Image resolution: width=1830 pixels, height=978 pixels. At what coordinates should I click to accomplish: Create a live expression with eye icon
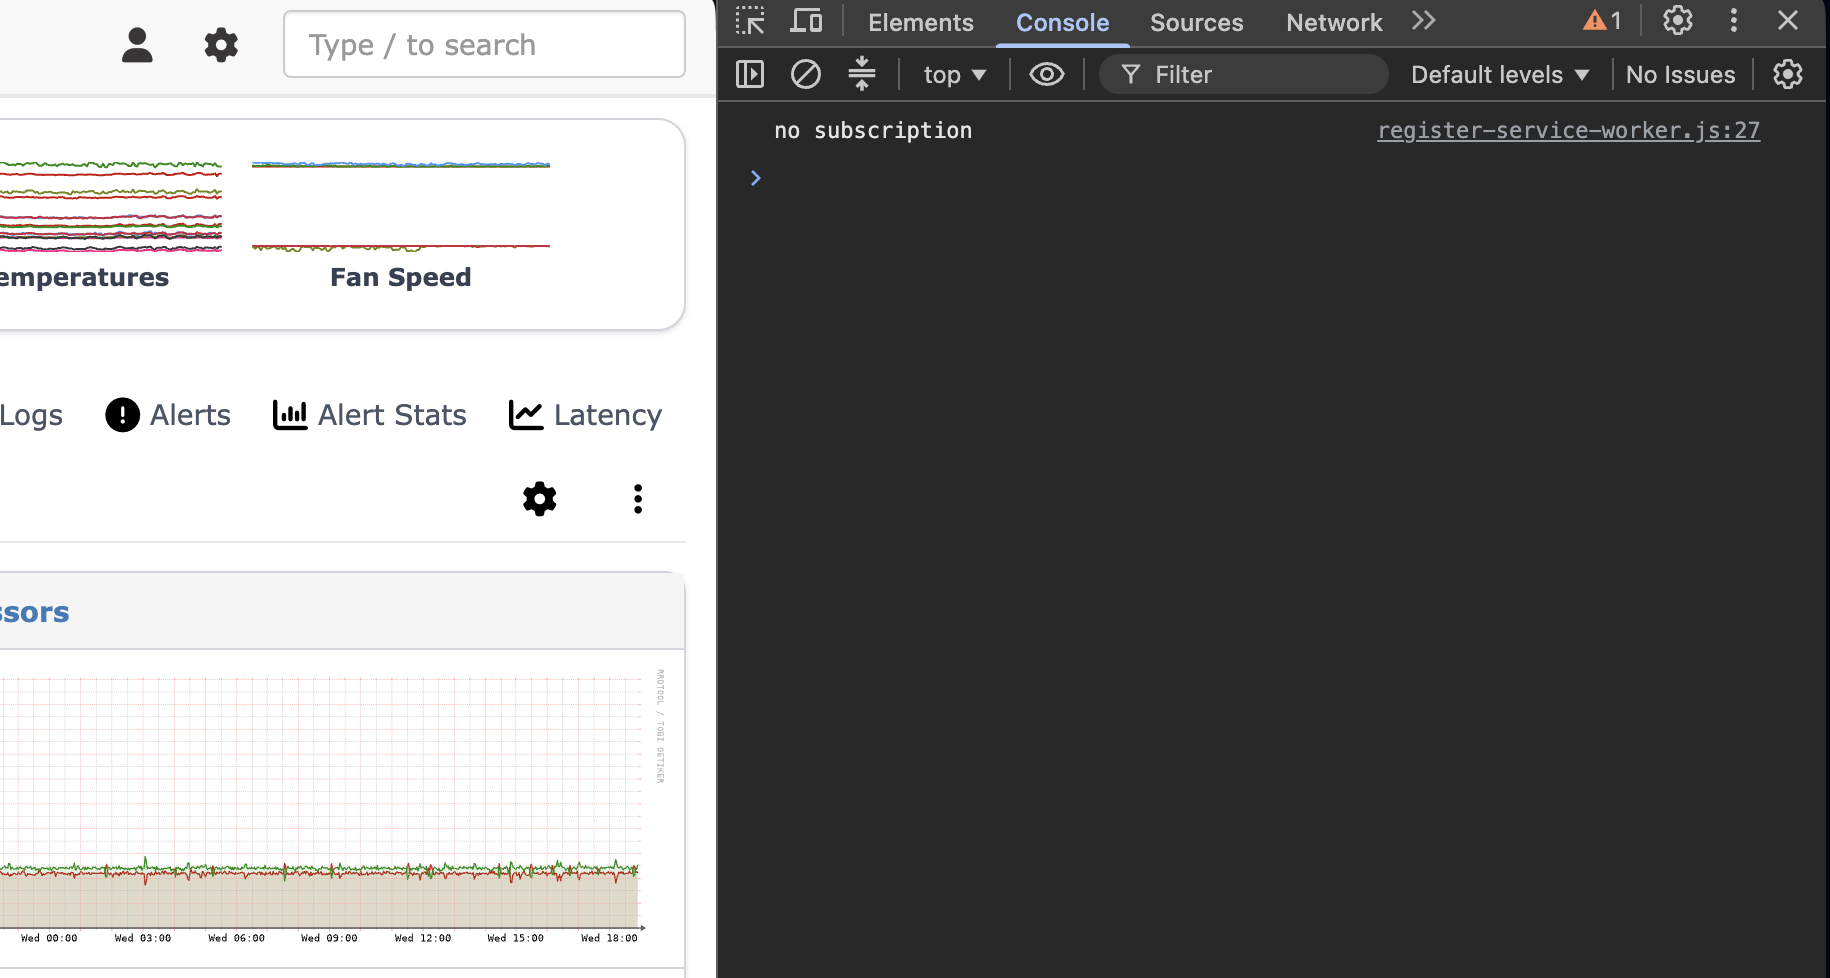coord(1047,74)
